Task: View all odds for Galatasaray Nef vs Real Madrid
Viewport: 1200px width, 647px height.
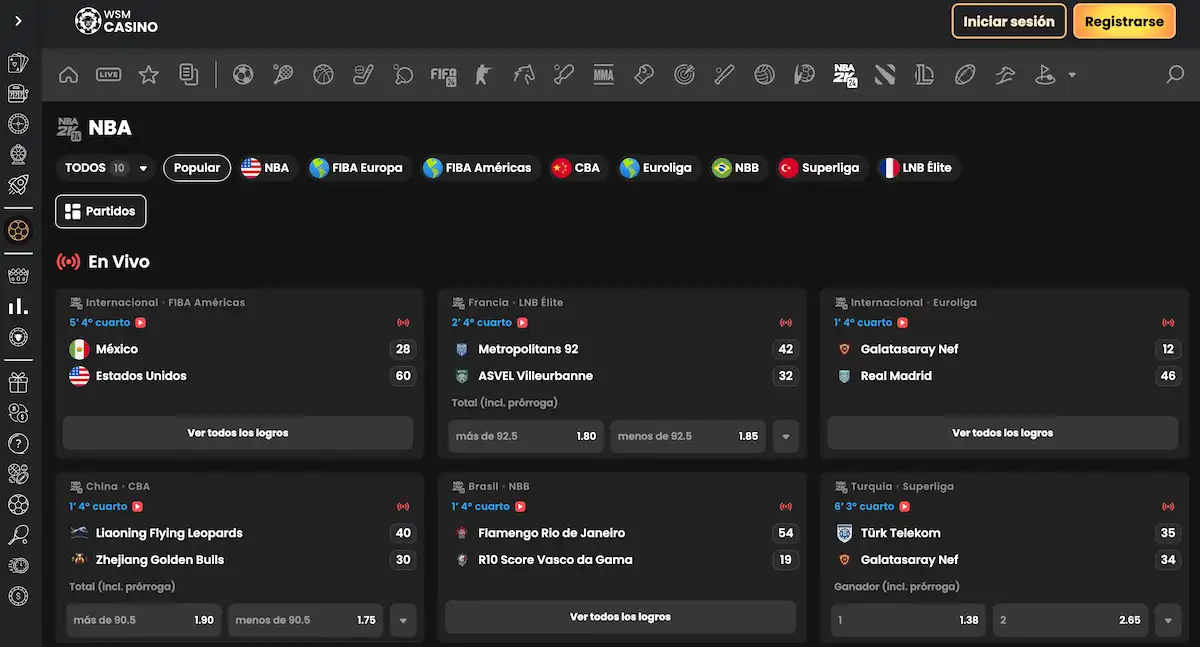Action: [x=1003, y=433]
